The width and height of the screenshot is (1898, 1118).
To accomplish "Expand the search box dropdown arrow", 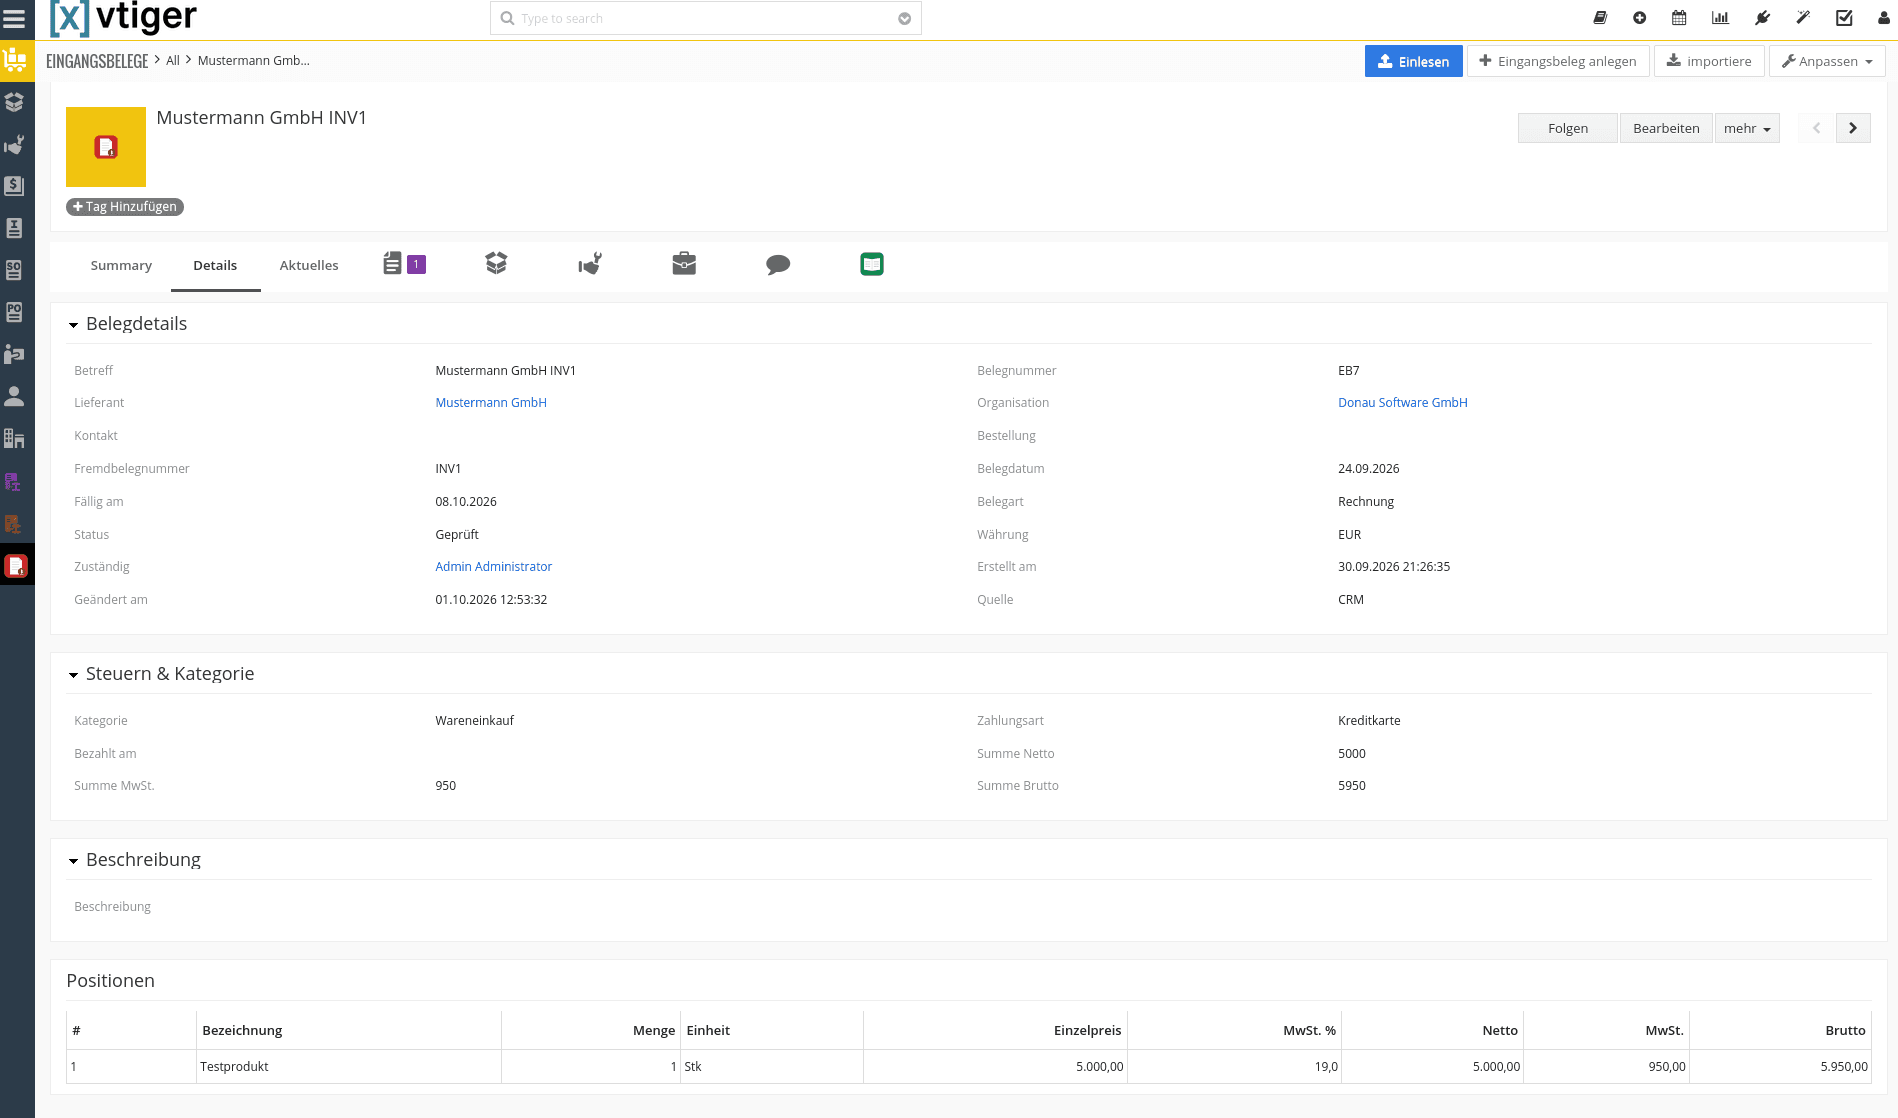I will pyautogui.click(x=905, y=18).
